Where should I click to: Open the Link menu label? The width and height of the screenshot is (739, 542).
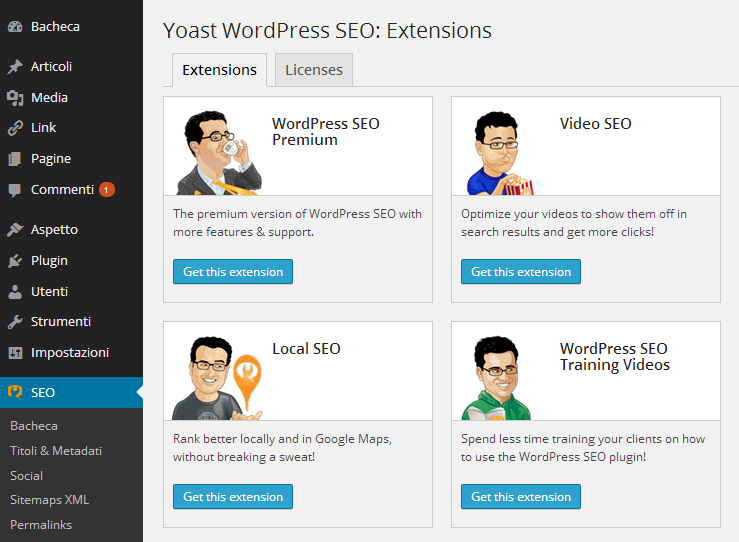[43, 128]
